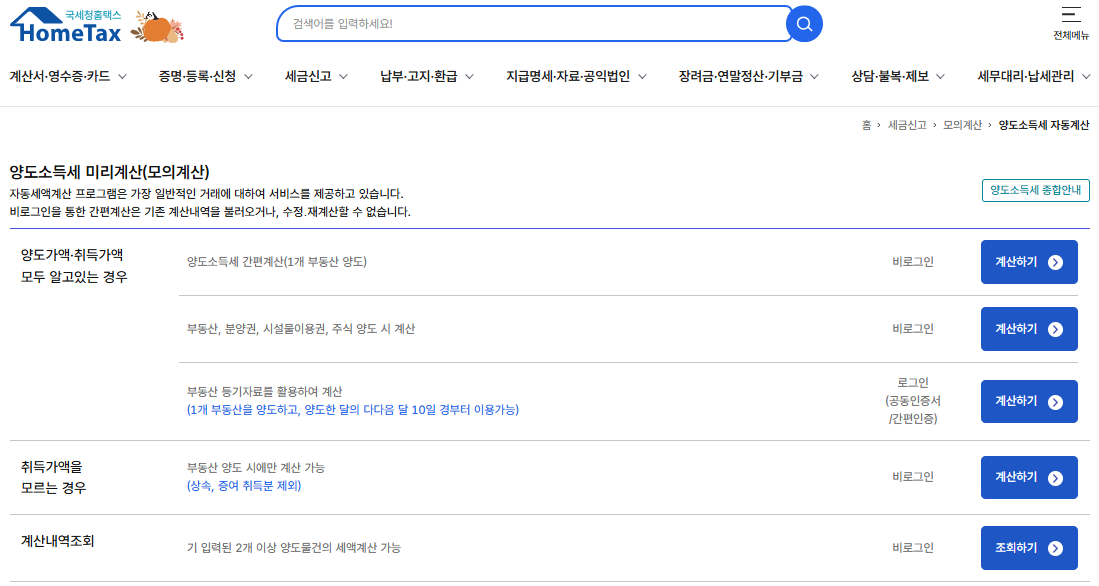The height and width of the screenshot is (586, 1099).
Task: Click 계산하기 for 부동산, 분양권, 시설물이용권, 주식 양도
Action: 1029,329
